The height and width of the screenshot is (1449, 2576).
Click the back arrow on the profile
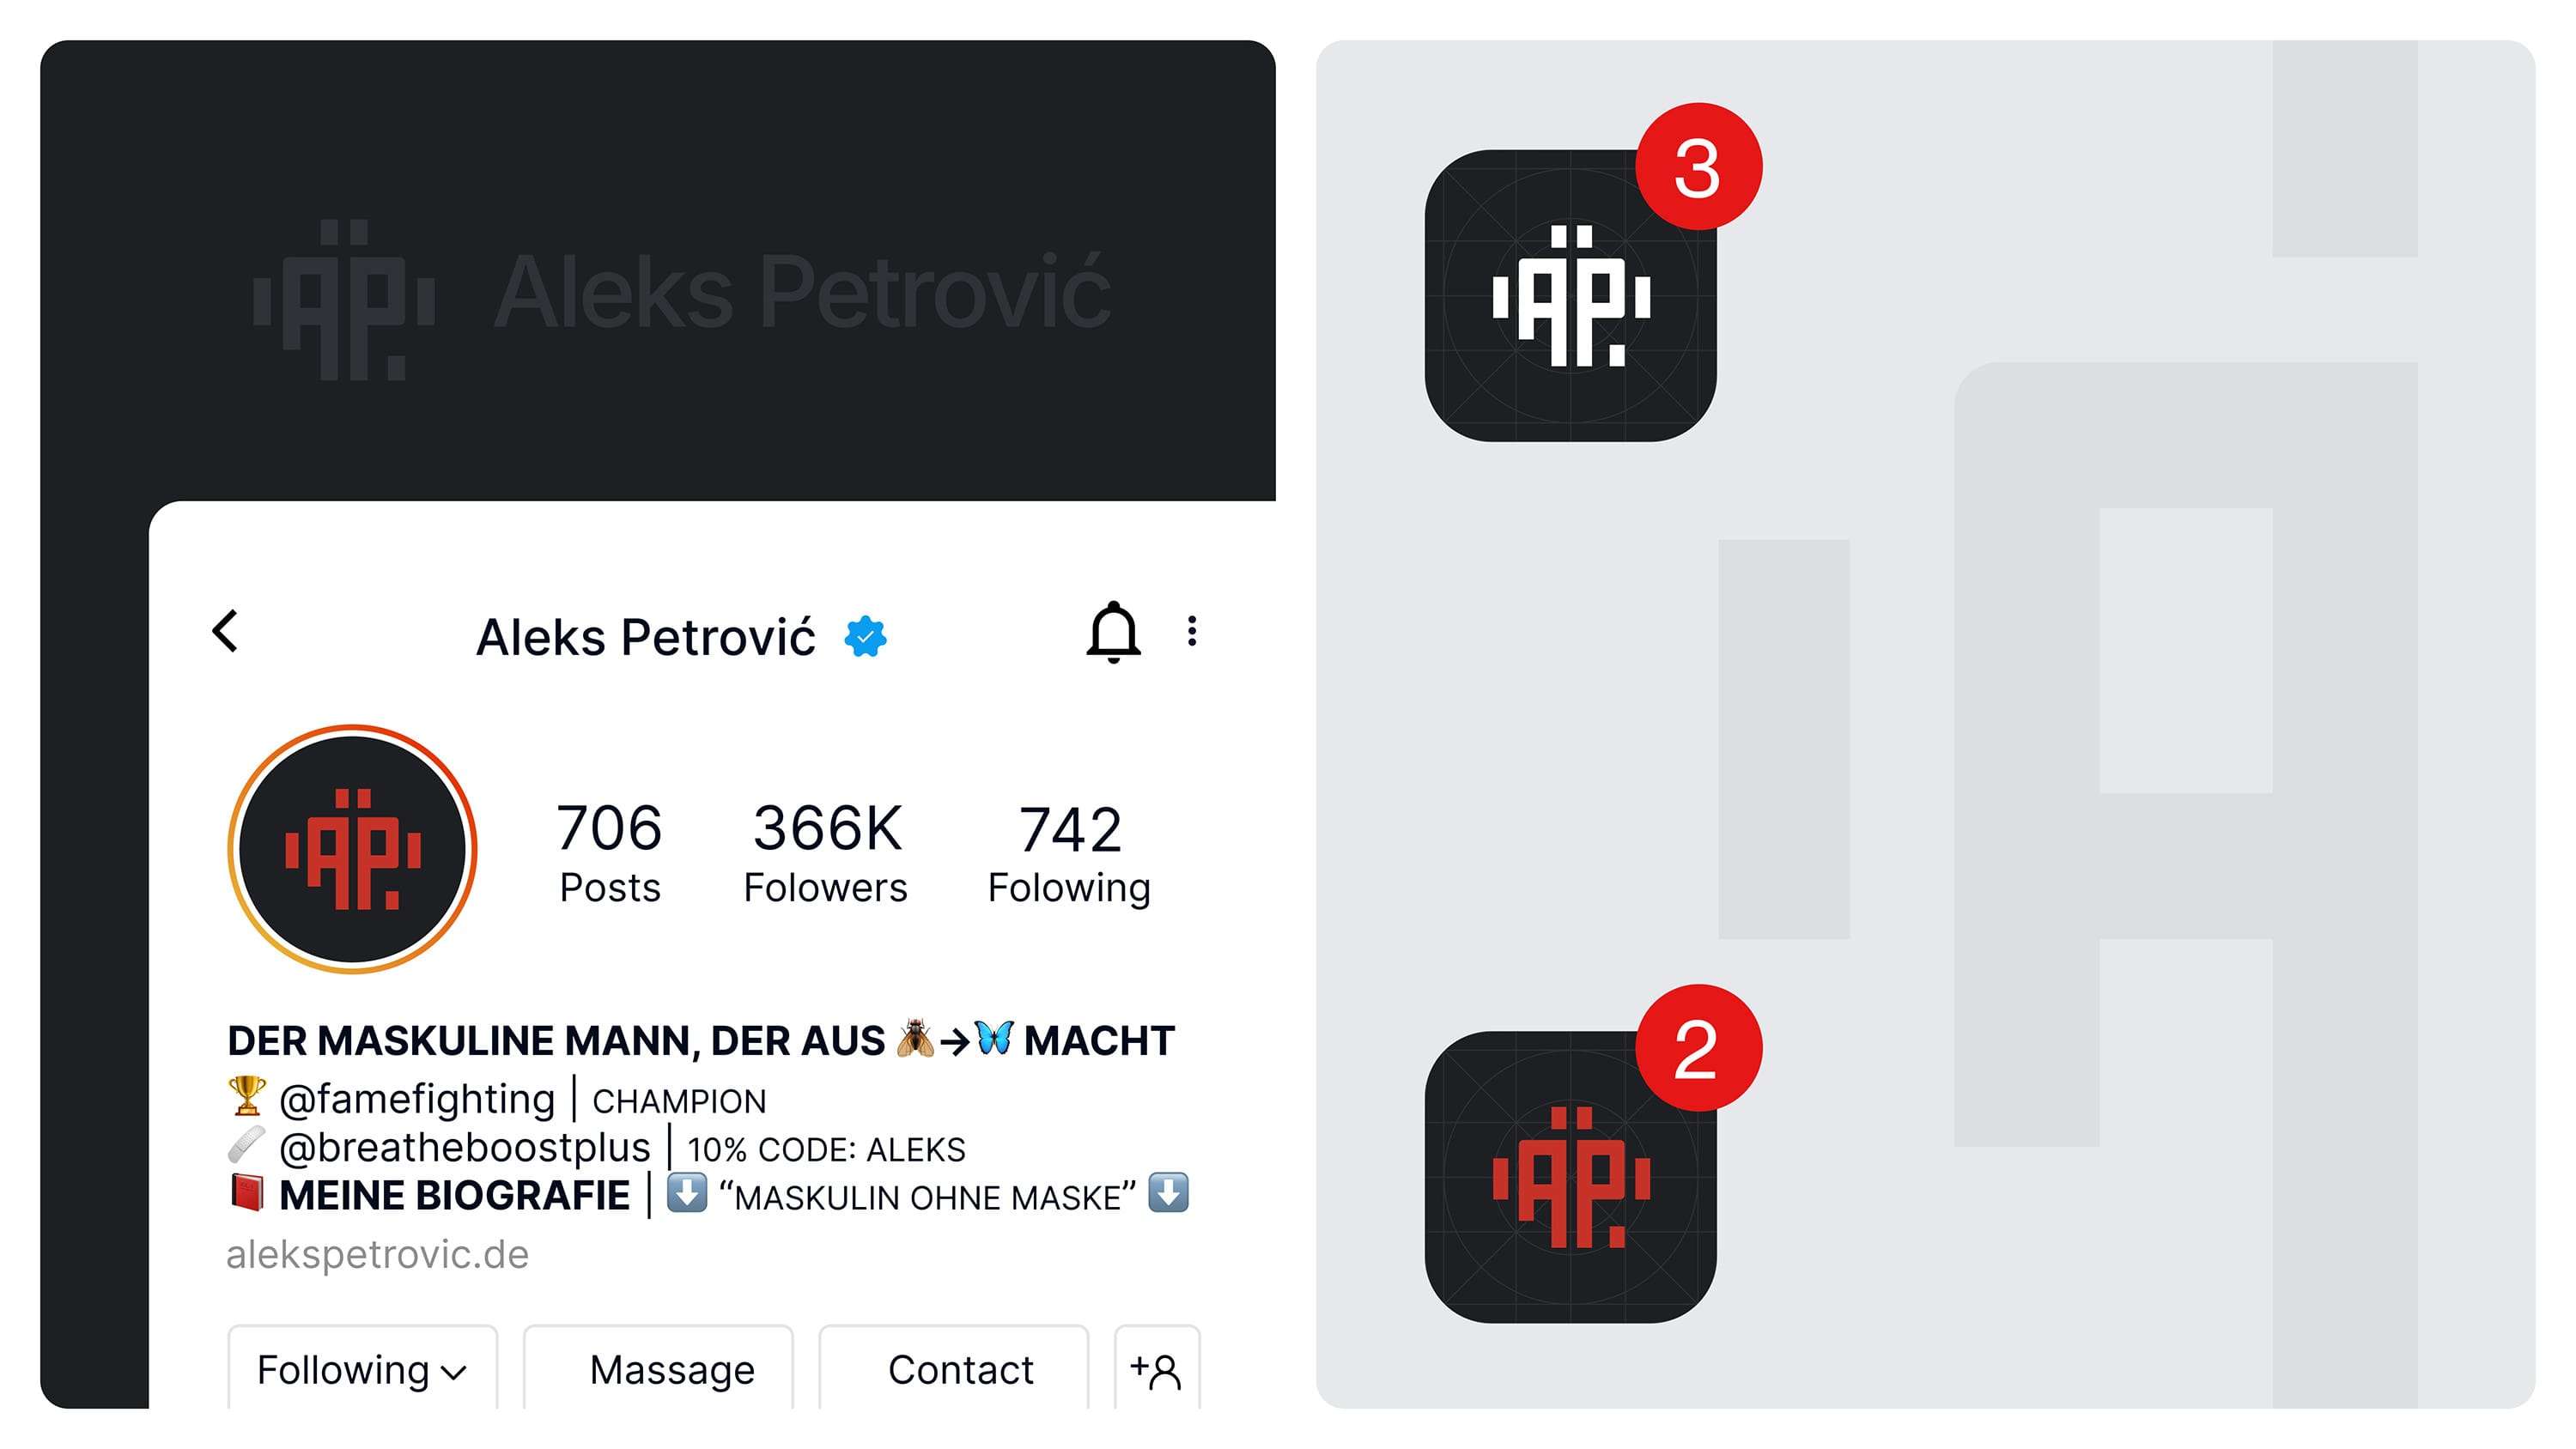pyautogui.click(x=225, y=632)
